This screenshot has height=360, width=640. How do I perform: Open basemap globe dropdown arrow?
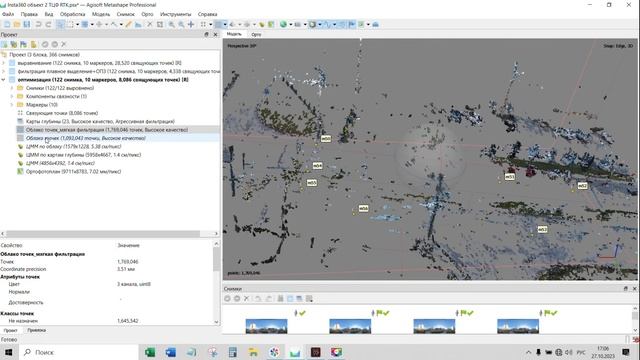[291, 24]
